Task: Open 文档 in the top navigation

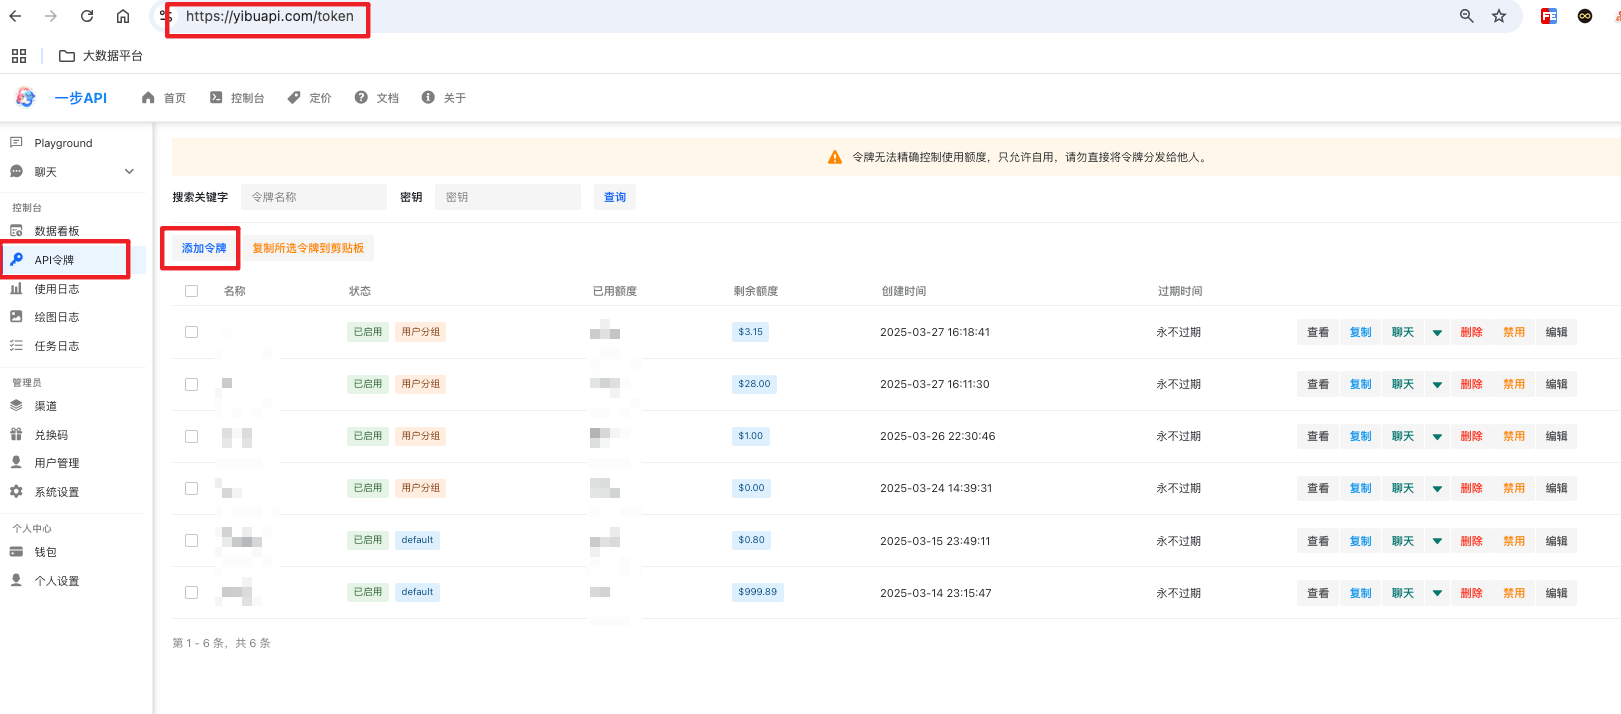Action: tap(377, 98)
